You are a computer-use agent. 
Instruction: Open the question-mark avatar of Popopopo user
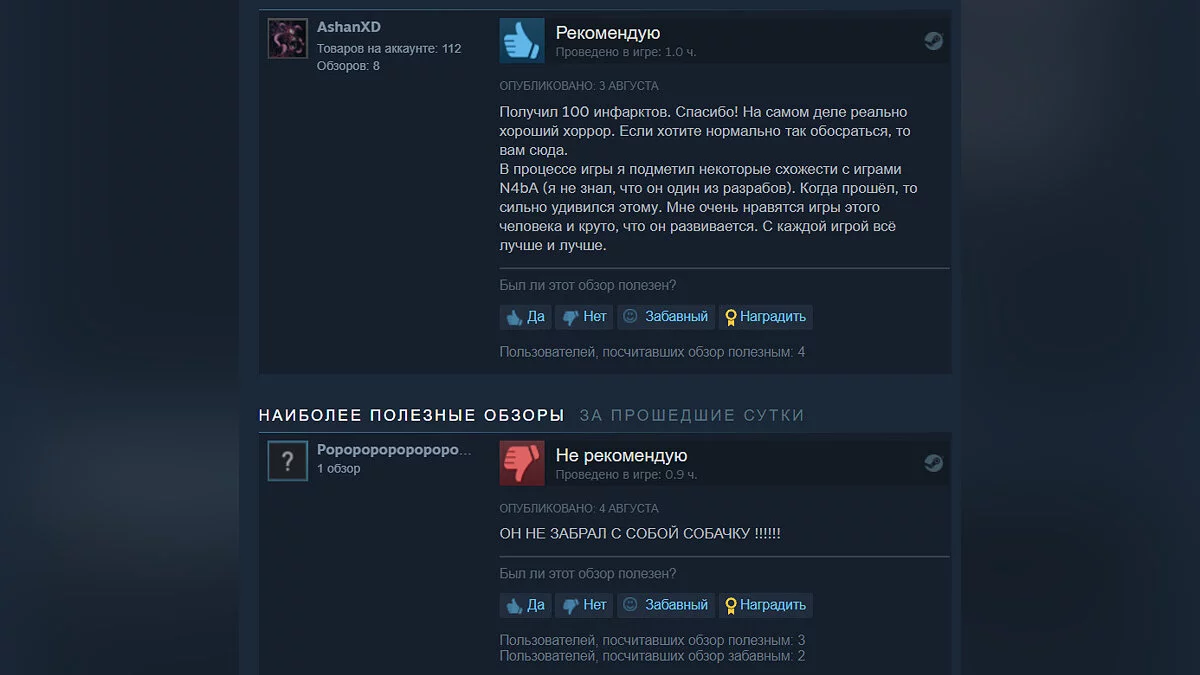pos(287,461)
